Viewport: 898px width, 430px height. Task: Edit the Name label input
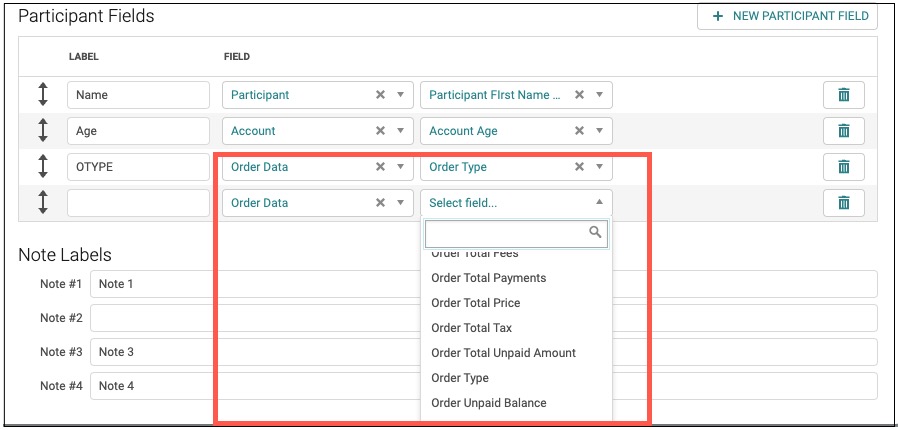tap(138, 95)
